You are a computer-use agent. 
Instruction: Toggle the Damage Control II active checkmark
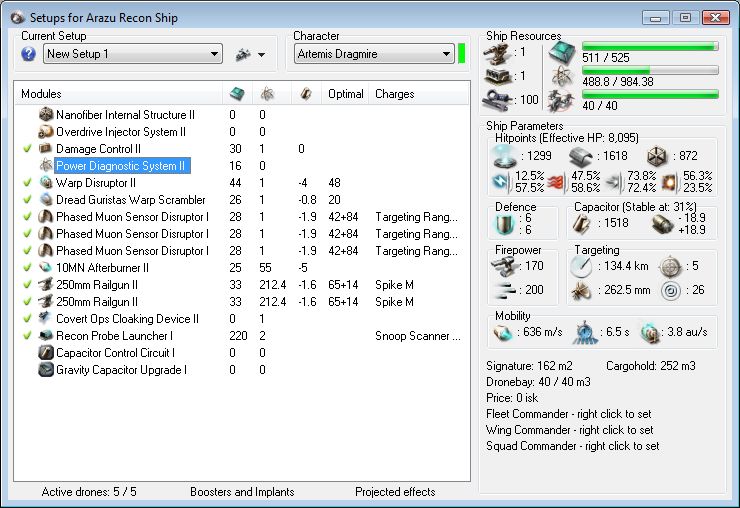(x=27, y=148)
